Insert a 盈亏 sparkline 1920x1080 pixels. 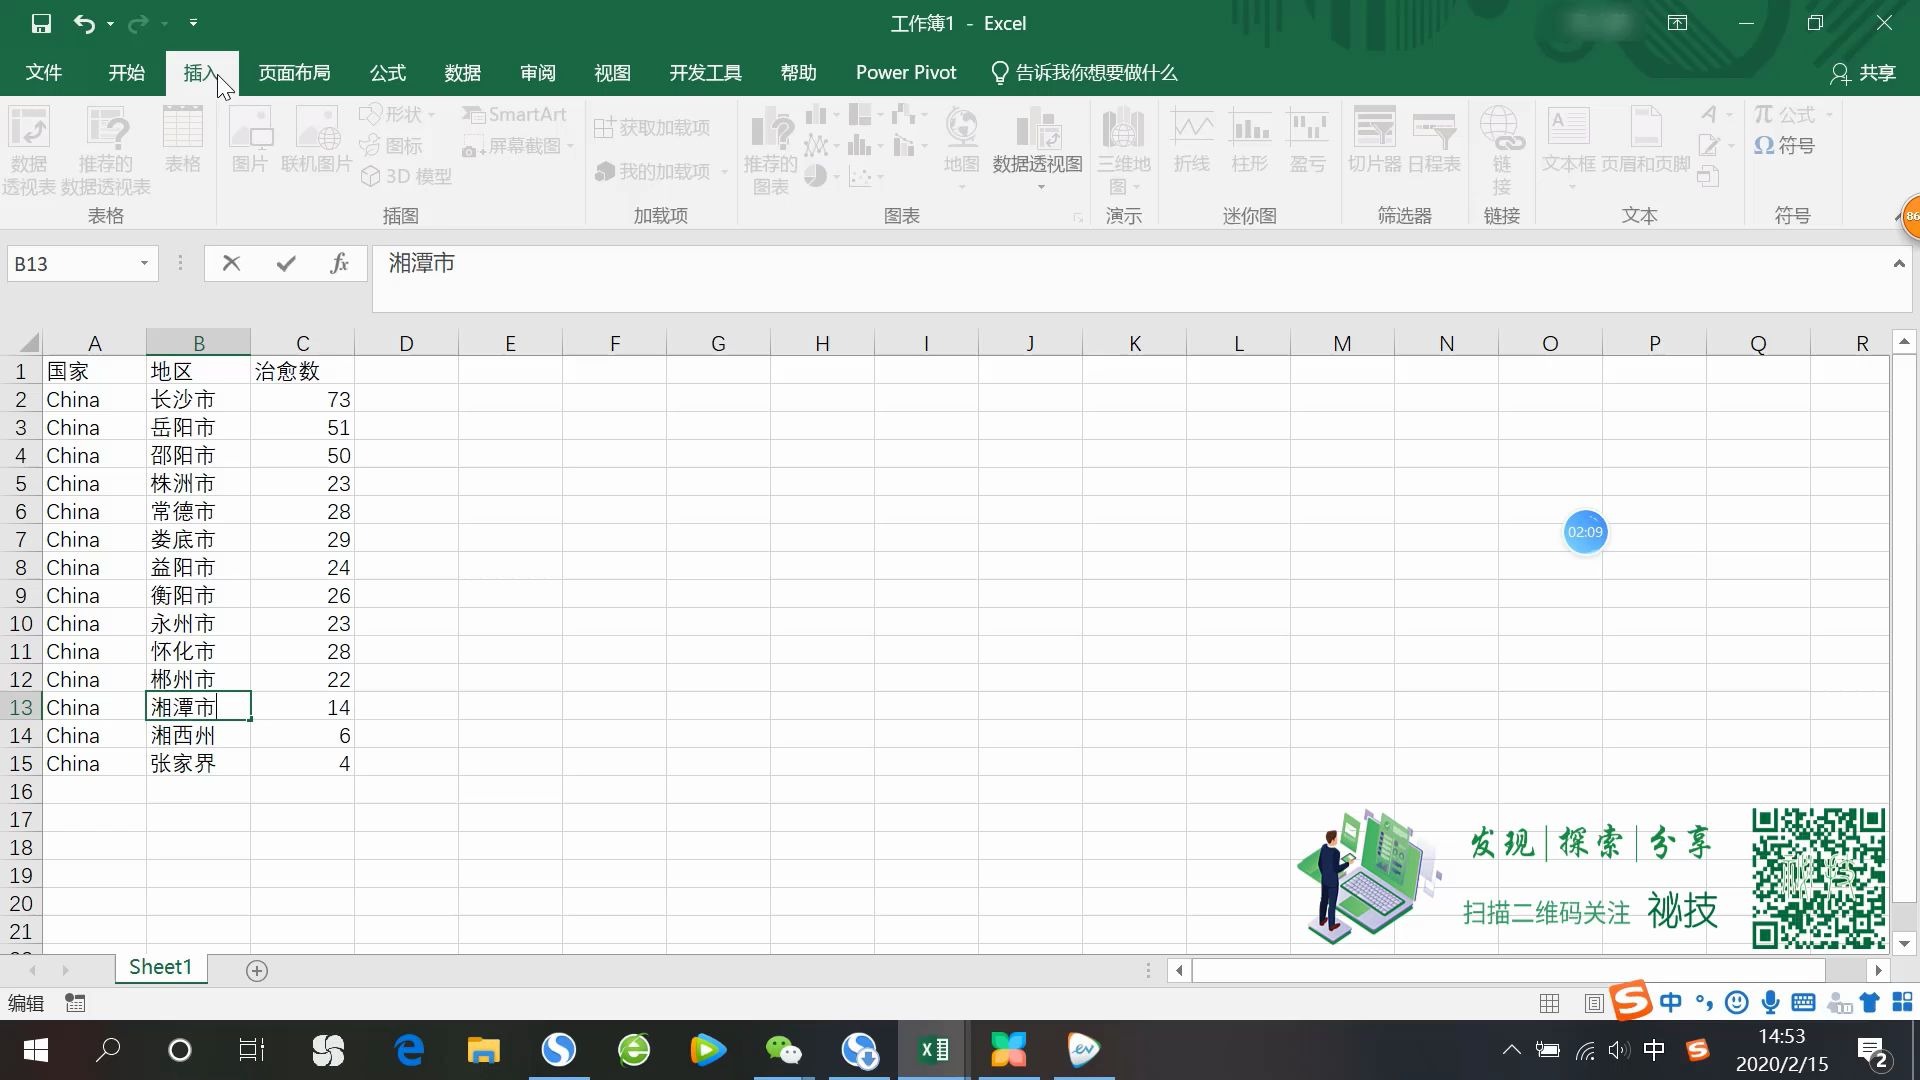coord(1308,140)
